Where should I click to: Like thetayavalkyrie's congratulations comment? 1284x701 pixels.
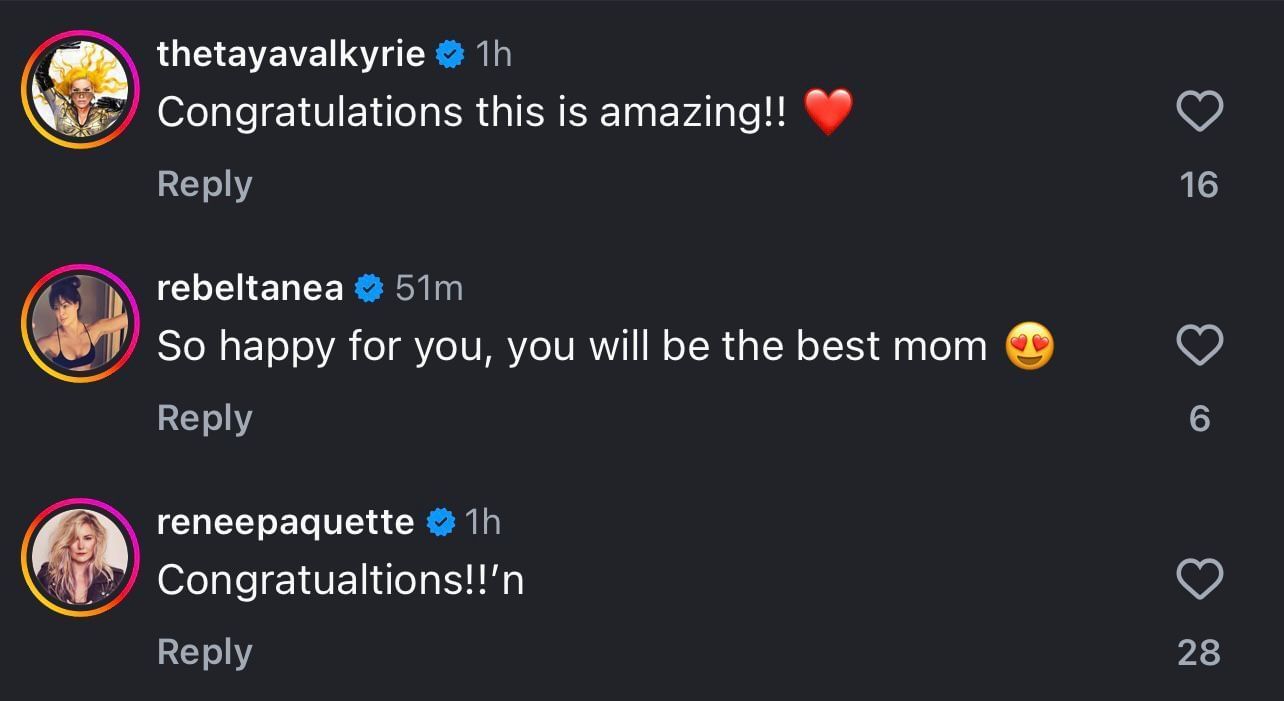1199,110
